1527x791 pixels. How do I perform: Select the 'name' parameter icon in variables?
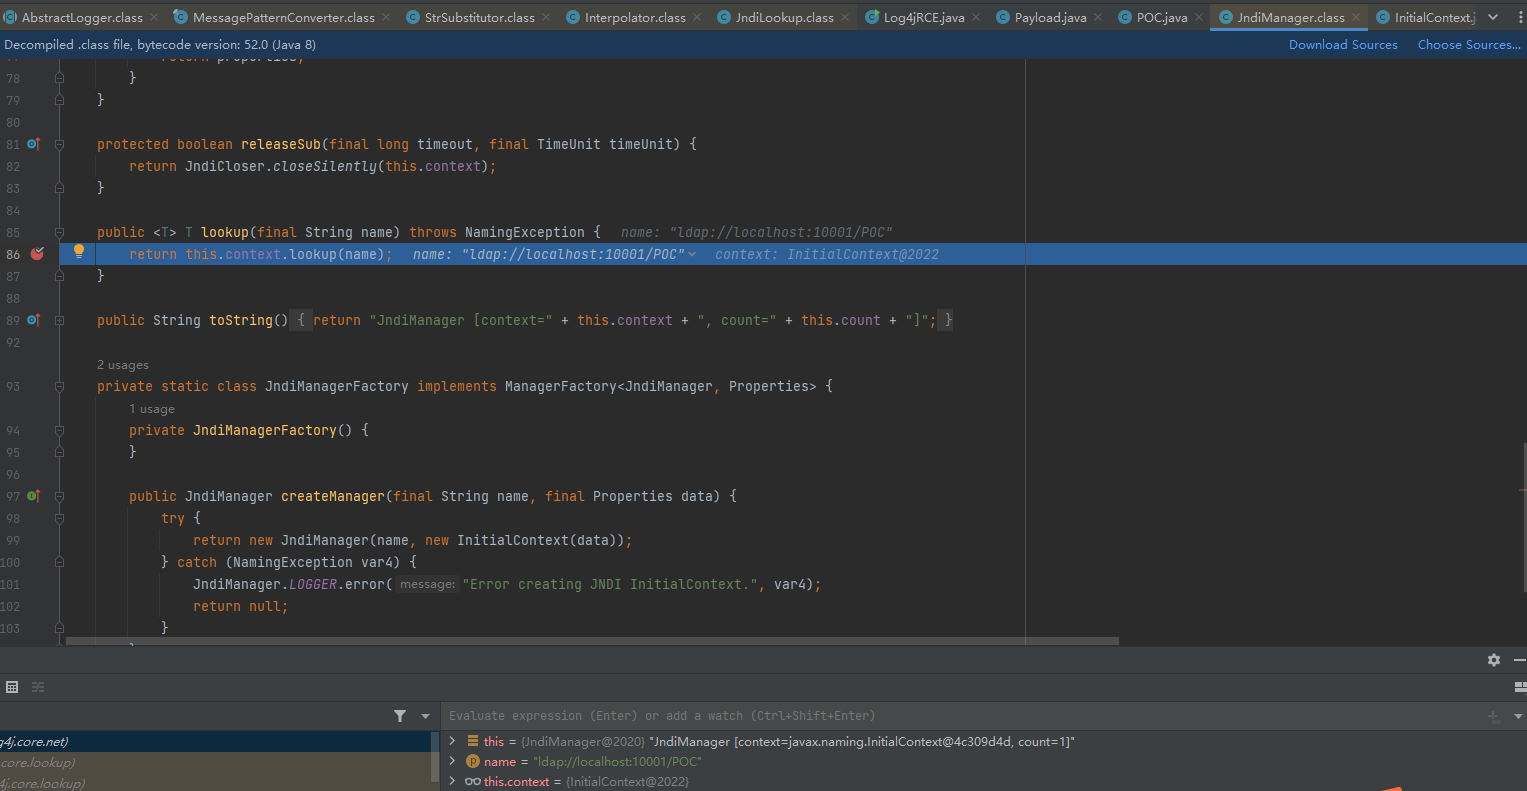click(x=473, y=762)
